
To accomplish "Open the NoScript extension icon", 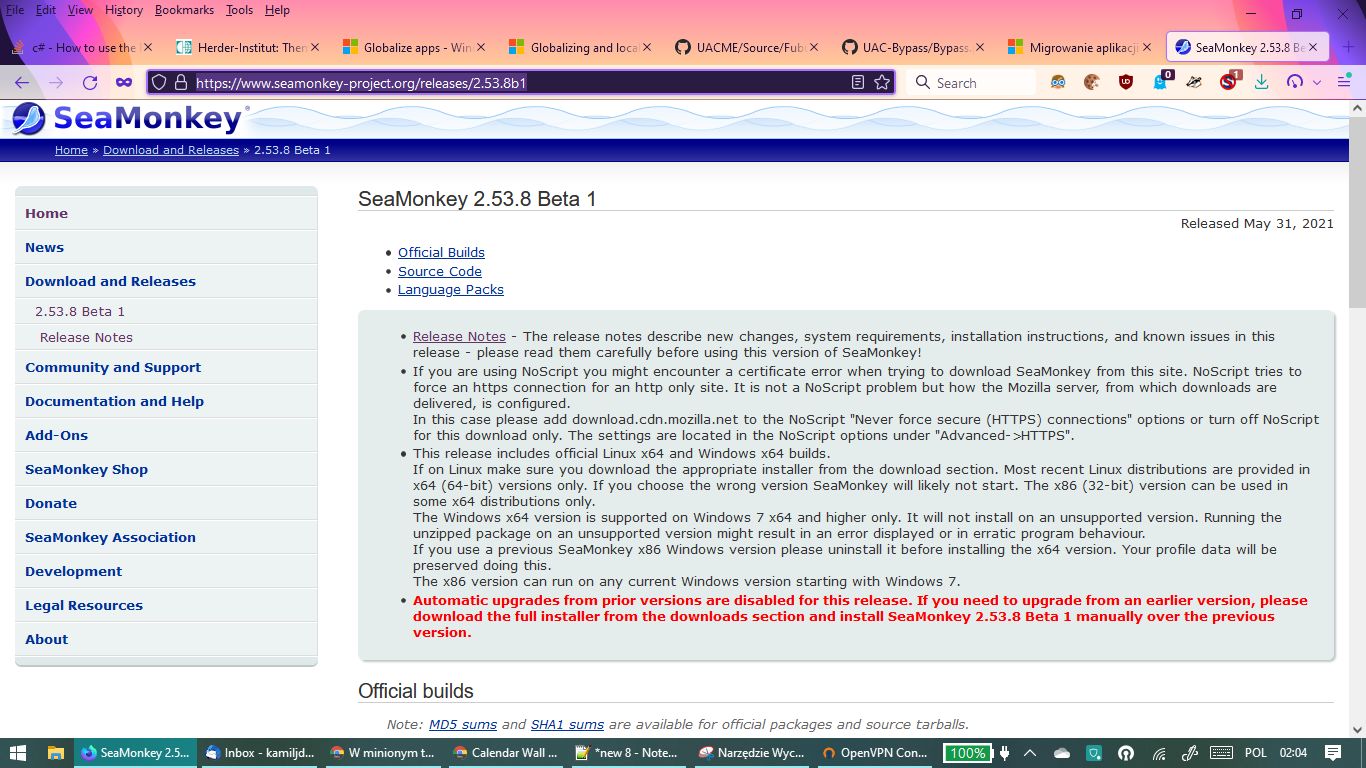I will pyautogui.click(x=1229, y=82).
